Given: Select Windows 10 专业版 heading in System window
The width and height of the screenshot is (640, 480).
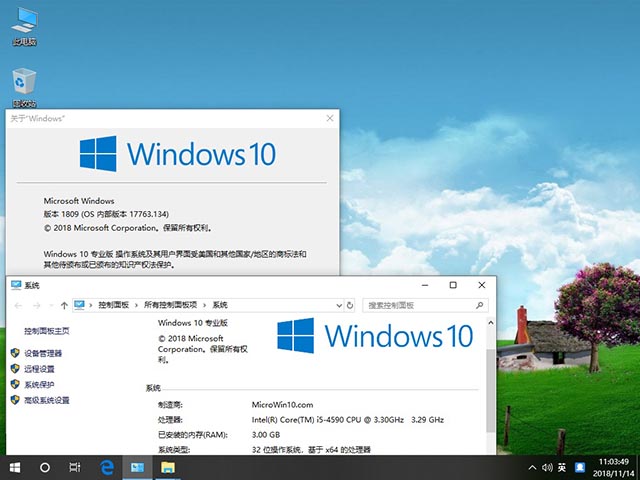Looking at the screenshot, I should point(193,323).
